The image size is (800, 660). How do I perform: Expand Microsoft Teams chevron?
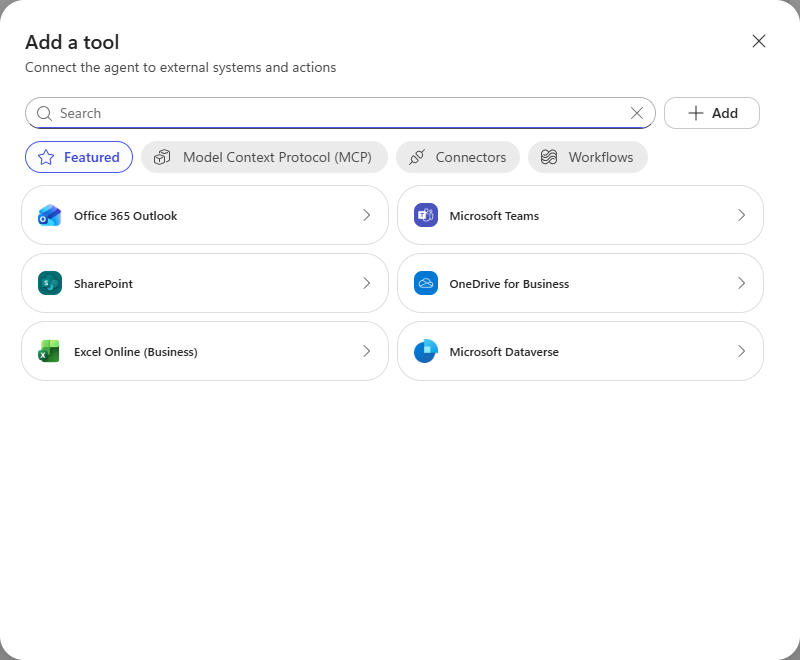pos(741,215)
